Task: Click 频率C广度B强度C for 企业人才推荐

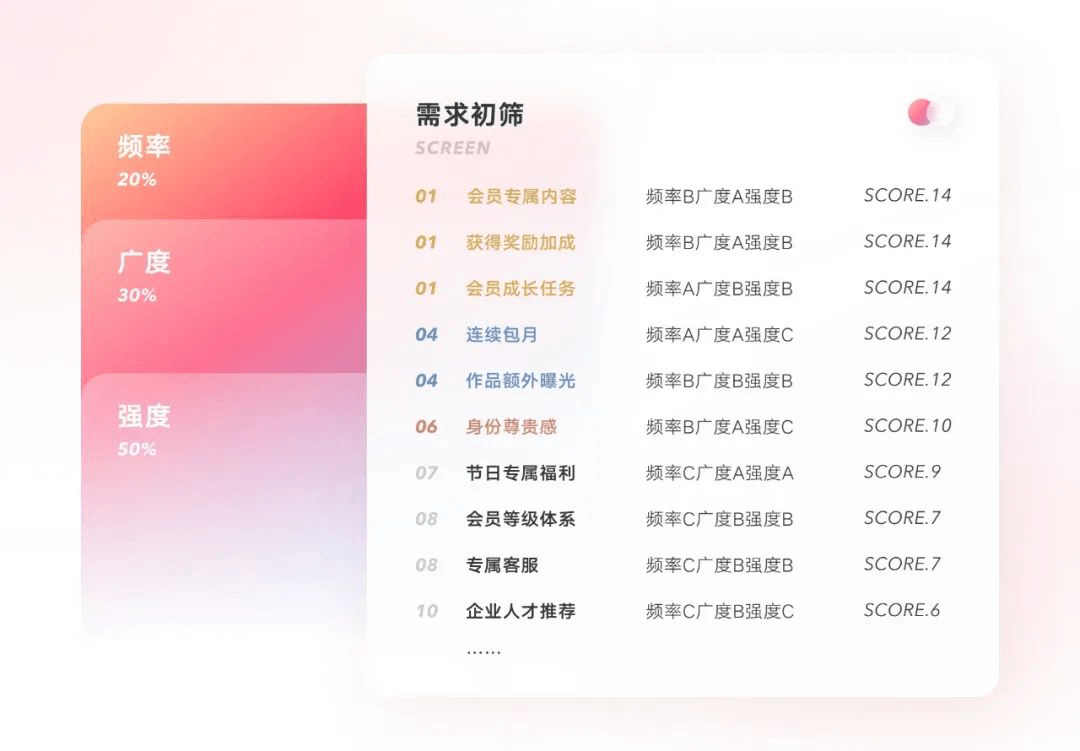Action: 719,612
